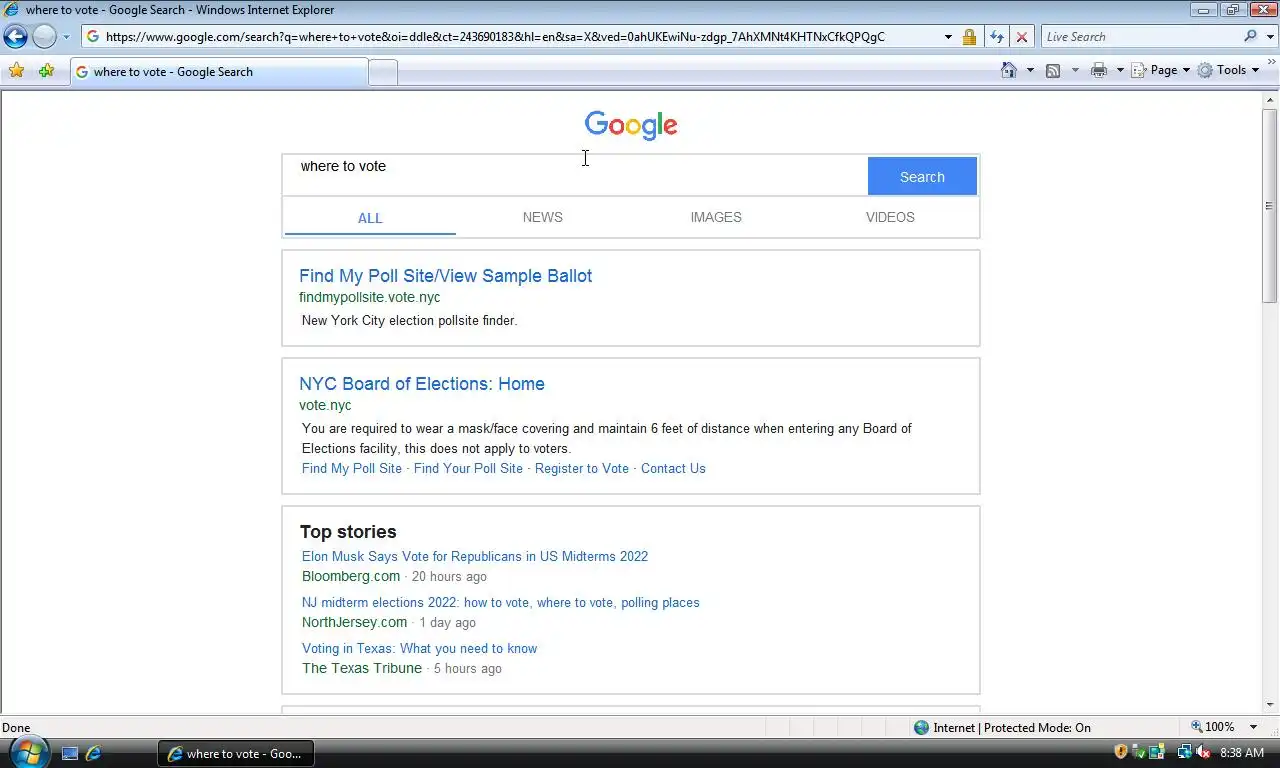Click the 100% zoom level button

[1211, 727]
